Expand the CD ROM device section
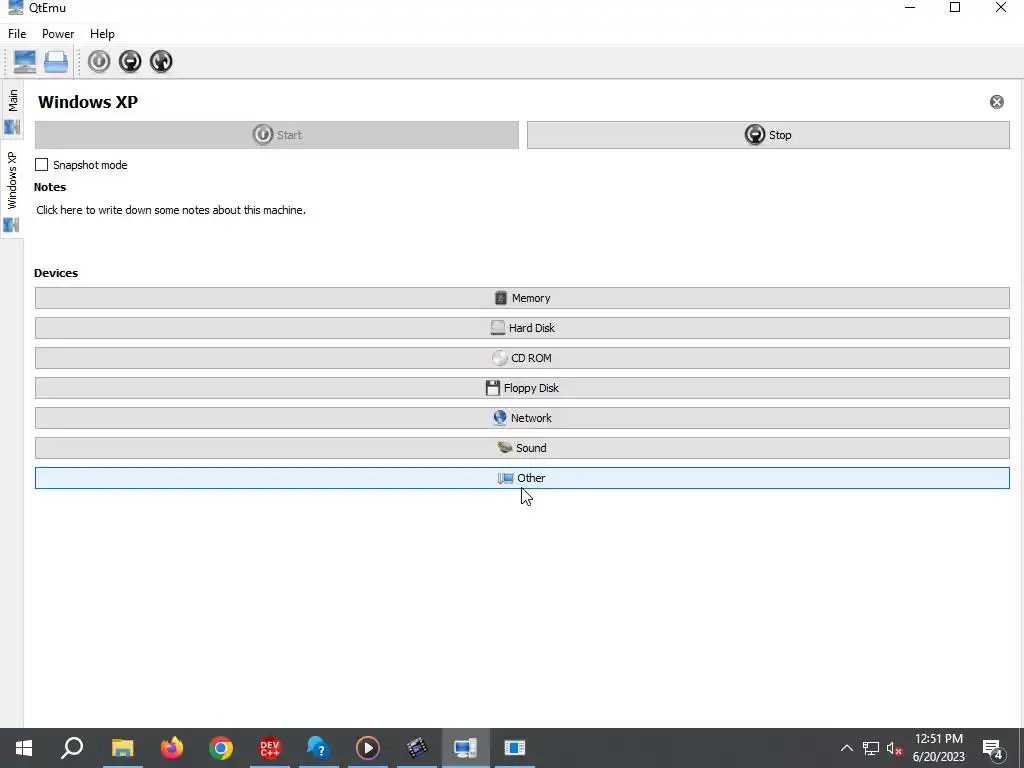Viewport: 1024px width, 768px height. pos(522,359)
